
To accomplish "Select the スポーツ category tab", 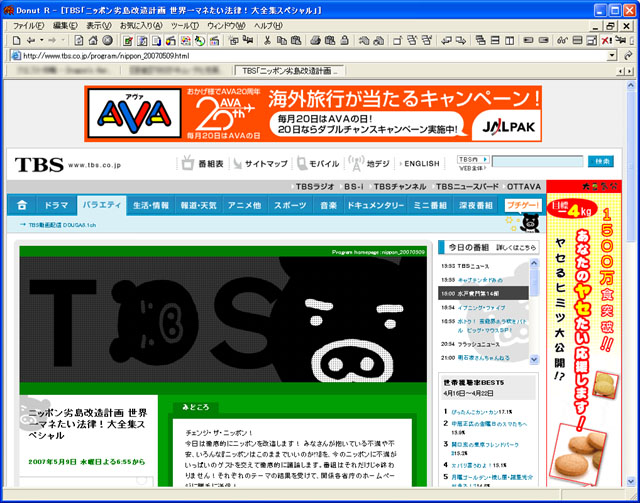I will pos(290,205).
